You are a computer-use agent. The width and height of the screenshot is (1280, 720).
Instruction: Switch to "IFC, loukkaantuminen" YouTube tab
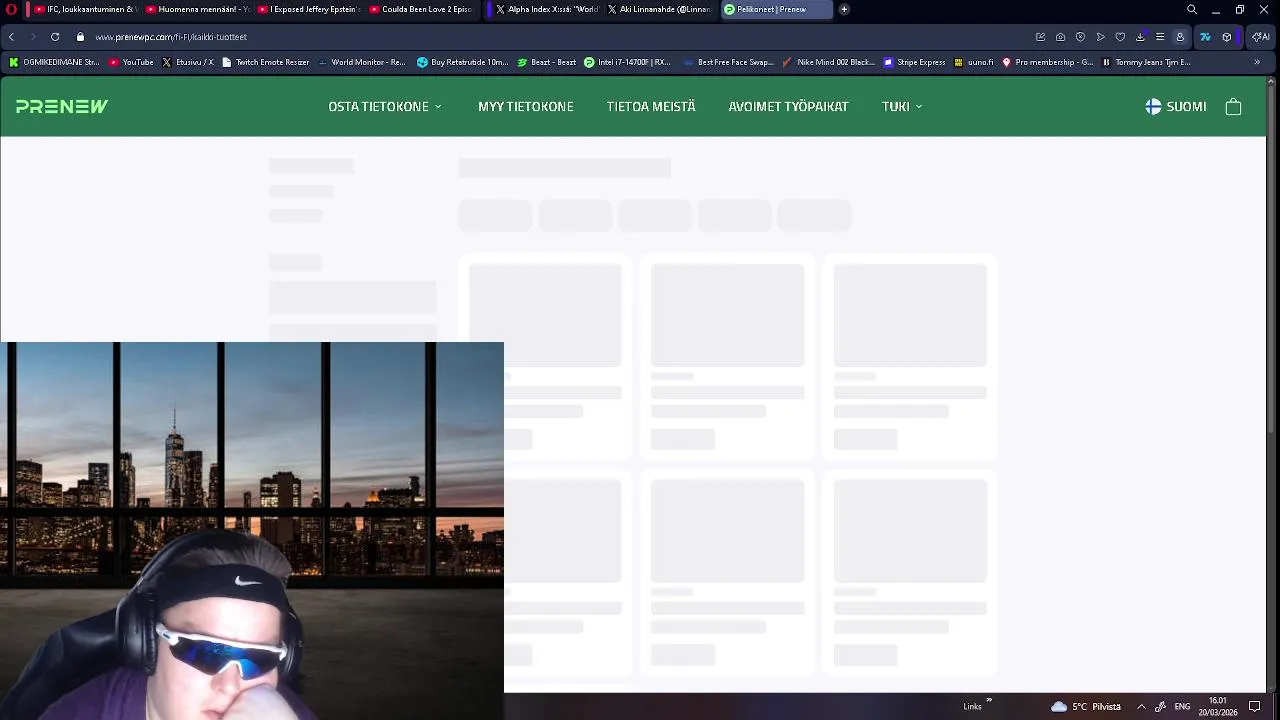85,9
